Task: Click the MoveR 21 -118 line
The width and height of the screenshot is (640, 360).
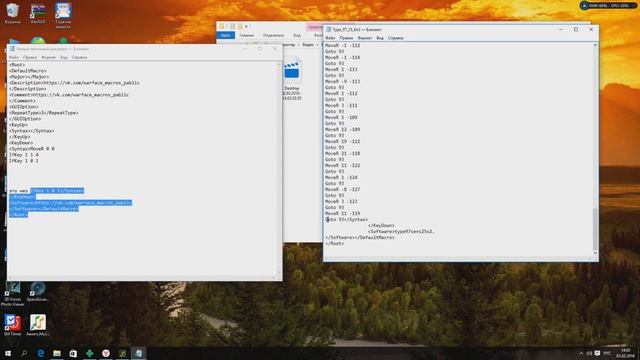Action: 342,153
